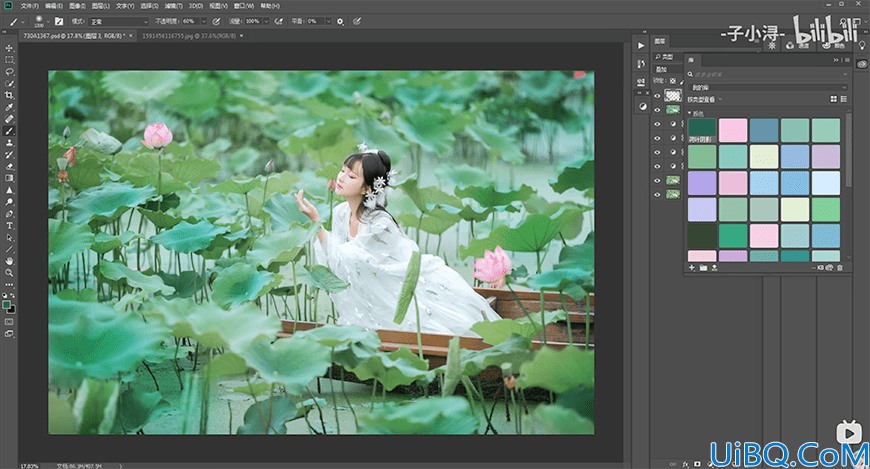Screen dimensions: 870x469
Task: Select the Gradient tool
Action: point(9,178)
